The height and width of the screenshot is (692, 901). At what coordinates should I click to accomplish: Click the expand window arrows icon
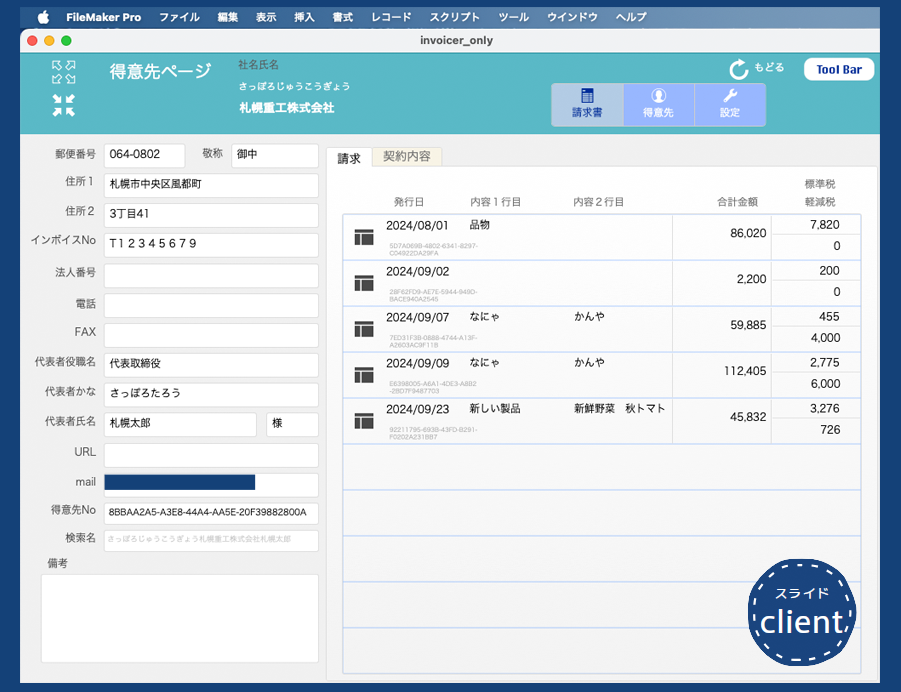pos(64,72)
